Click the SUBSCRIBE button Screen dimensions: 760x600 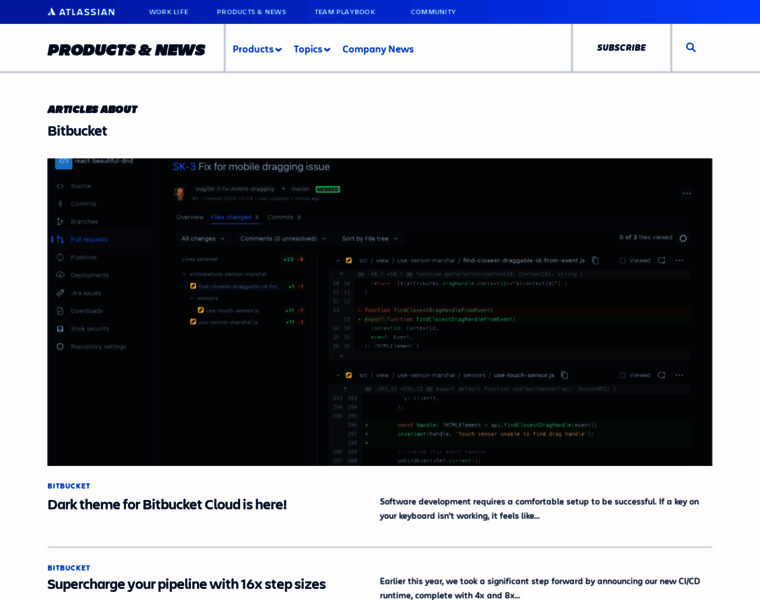621,47
